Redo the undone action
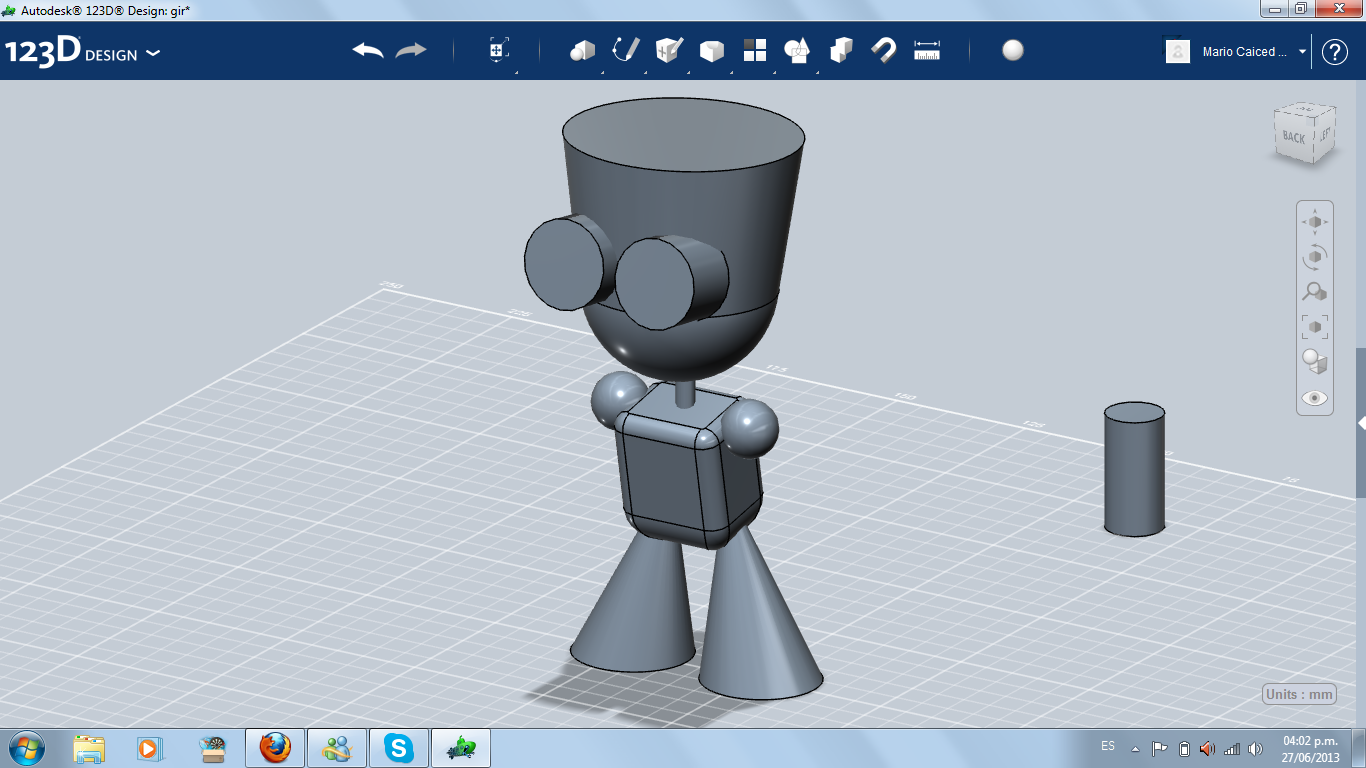Viewport: 1366px width, 768px height. point(411,51)
